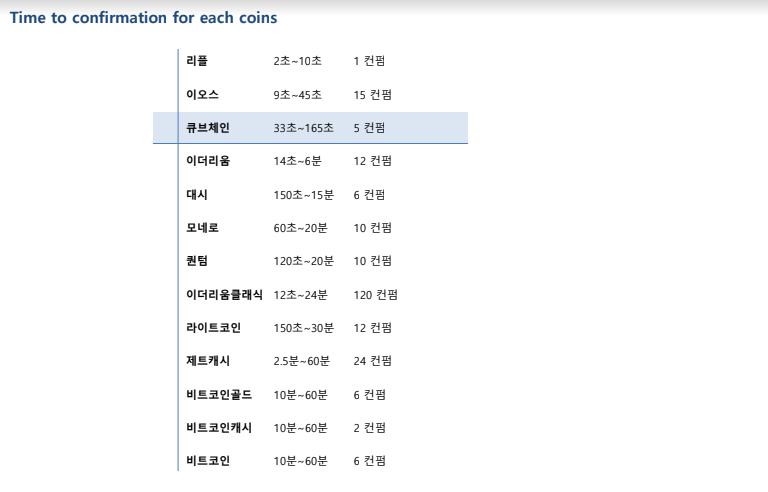The height and width of the screenshot is (492, 768).
Task: Click the 33초~165초 time range
Action: pos(303,128)
